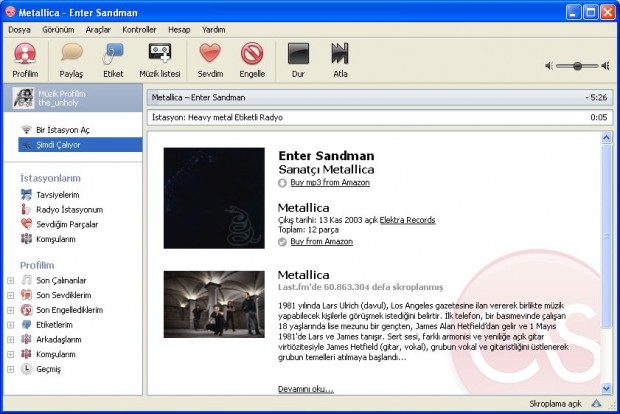Open Tavsiyelerim station
Screen dimensions: 620x414
[x=58, y=195]
